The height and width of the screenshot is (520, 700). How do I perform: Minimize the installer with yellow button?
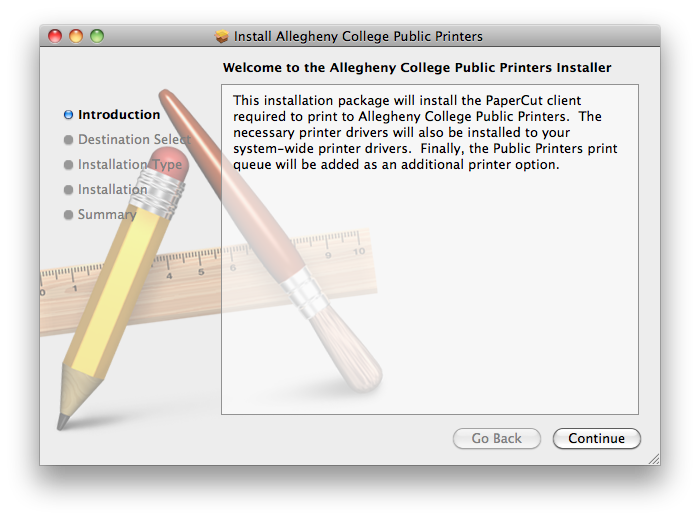point(76,36)
